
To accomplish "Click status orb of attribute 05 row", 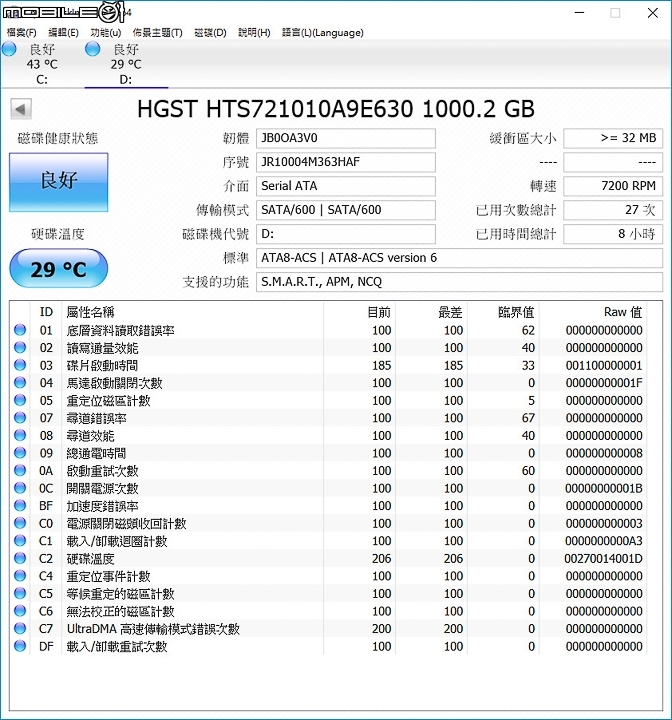I will pyautogui.click(x=20, y=400).
